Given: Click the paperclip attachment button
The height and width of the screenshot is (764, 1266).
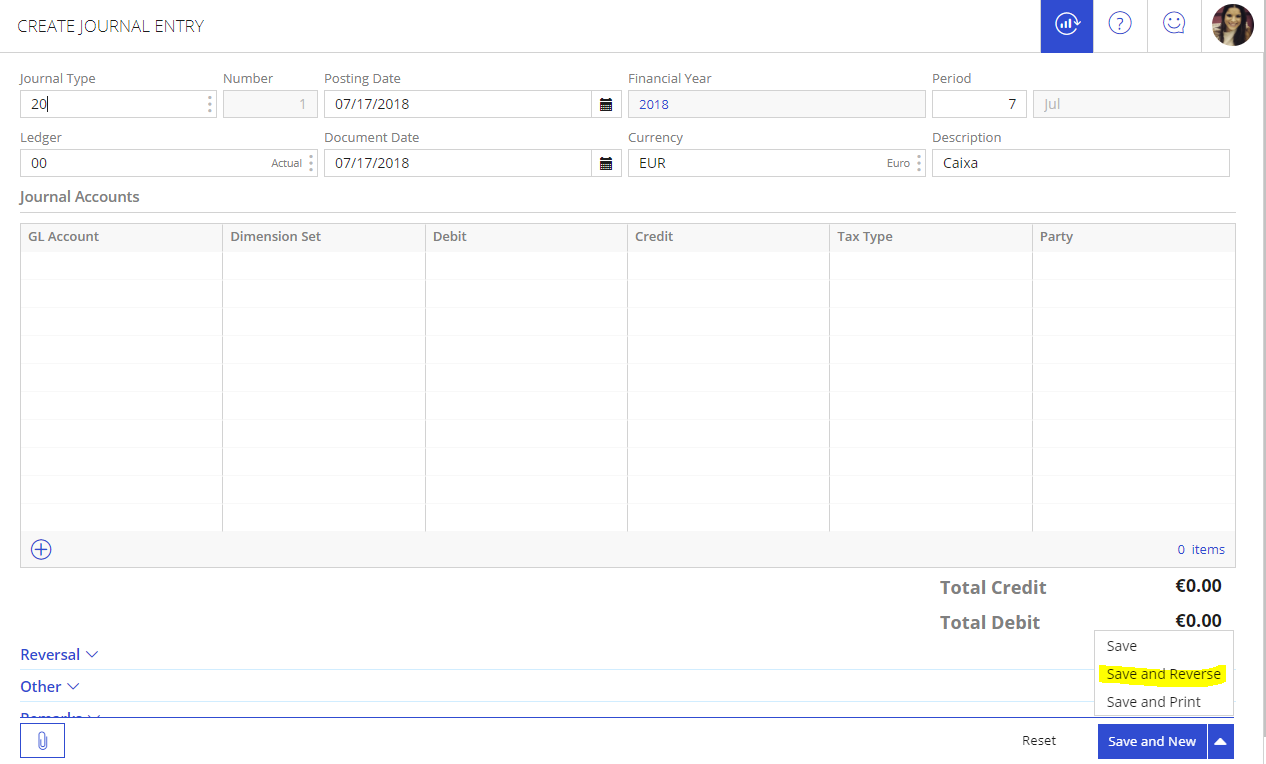Looking at the screenshot, I should (x=42, y=741).
